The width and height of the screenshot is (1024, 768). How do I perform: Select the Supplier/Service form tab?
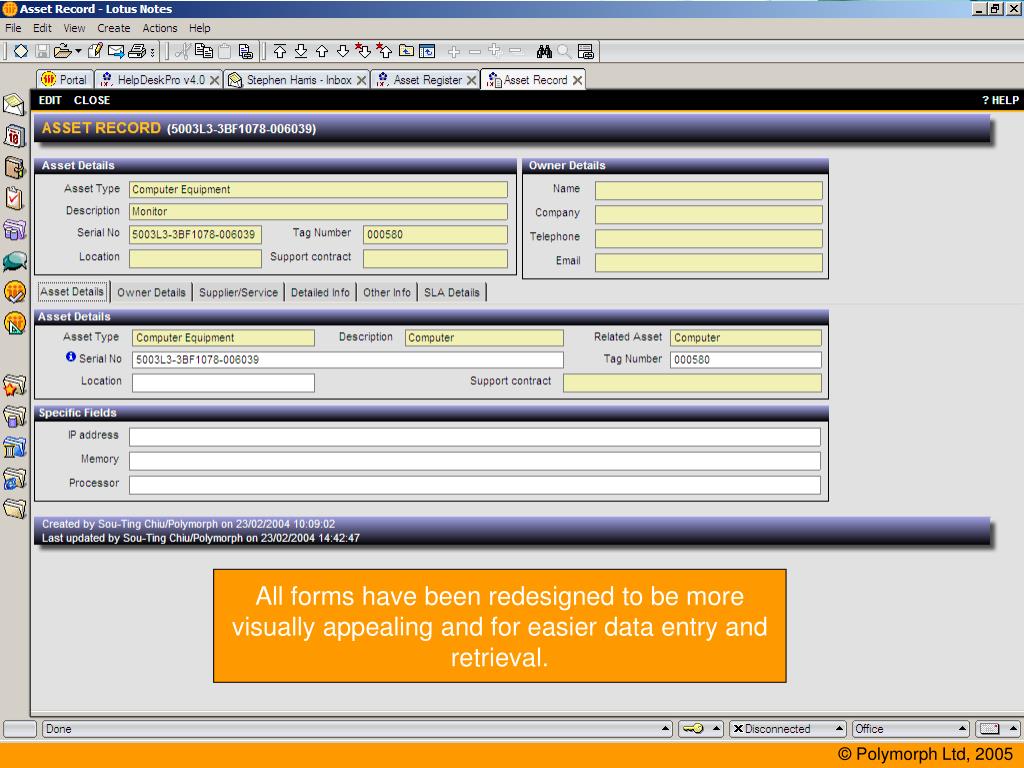tap(238, 293)
